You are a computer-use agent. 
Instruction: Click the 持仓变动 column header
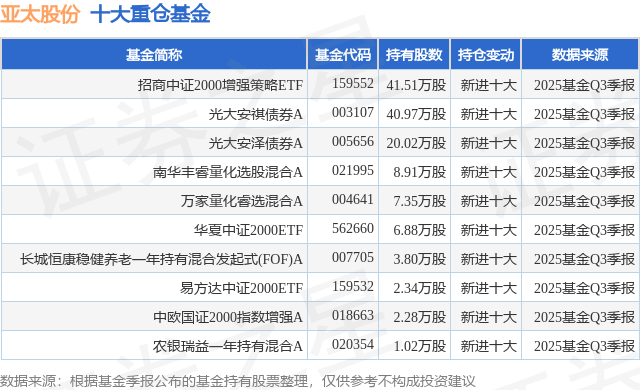coord(486,55)
